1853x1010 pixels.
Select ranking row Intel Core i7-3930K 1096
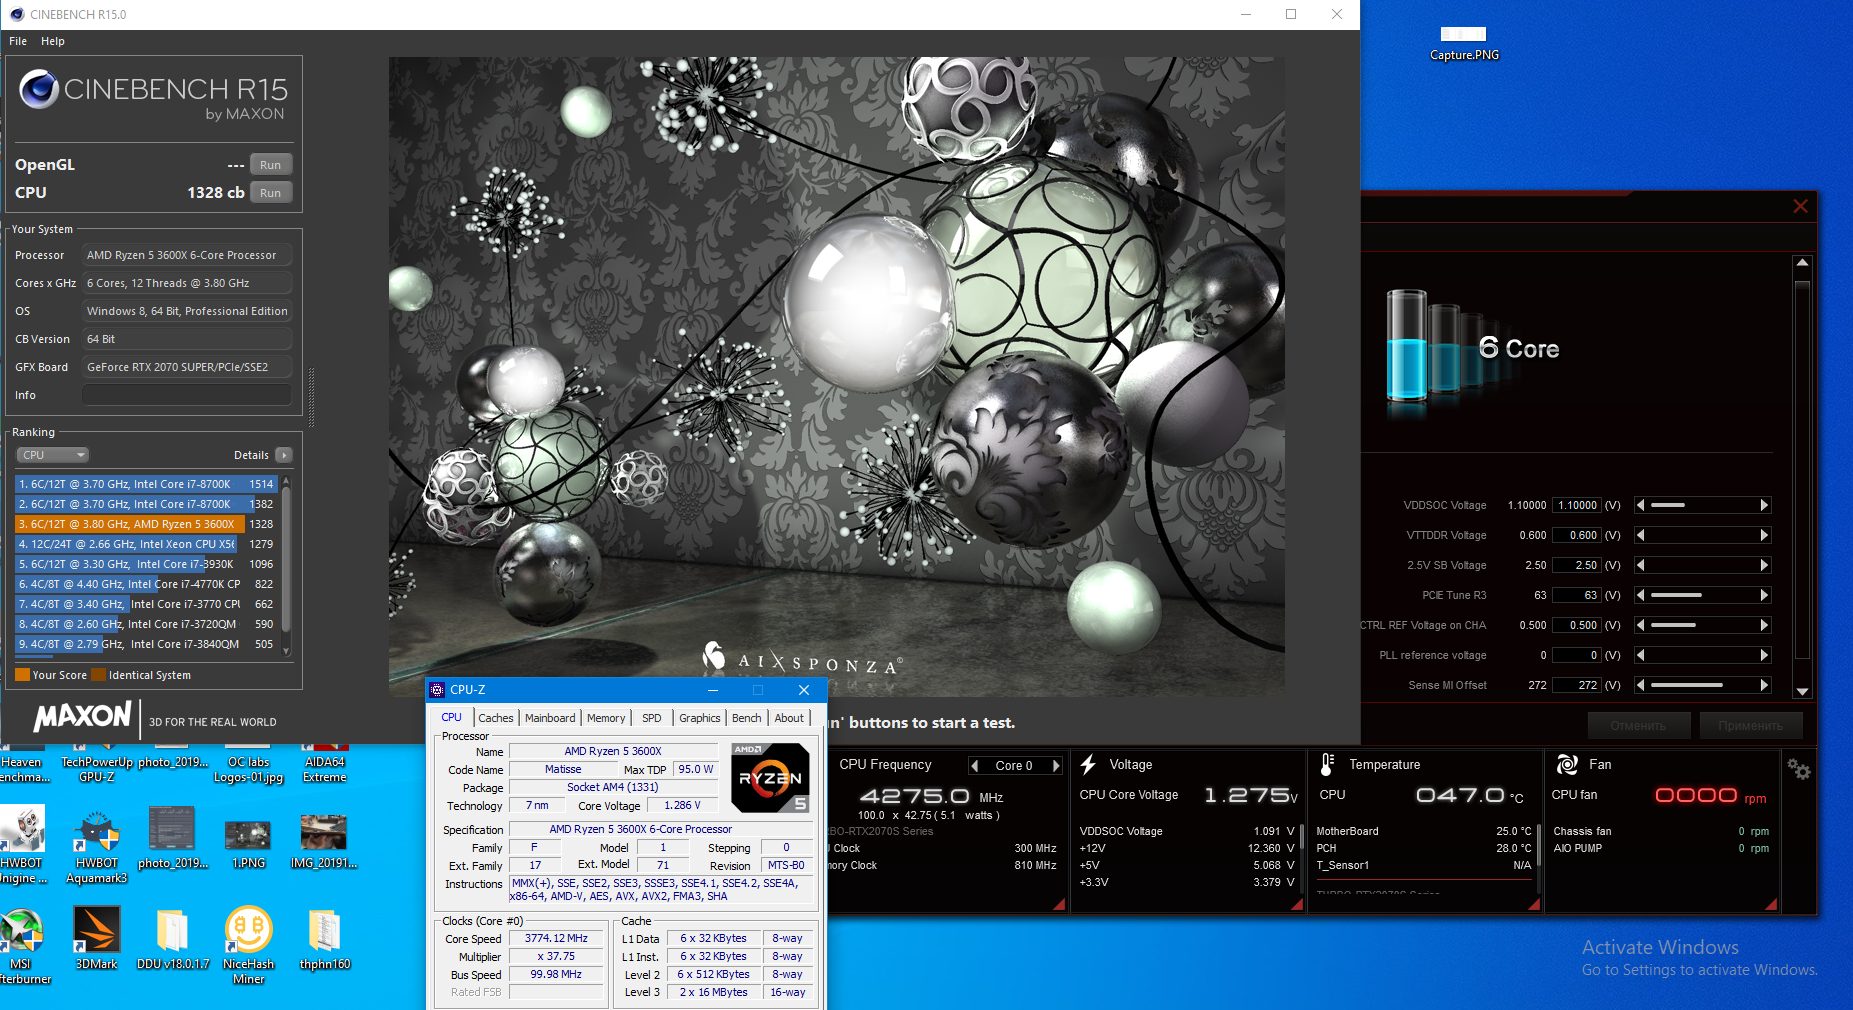(x=146, y=564)
